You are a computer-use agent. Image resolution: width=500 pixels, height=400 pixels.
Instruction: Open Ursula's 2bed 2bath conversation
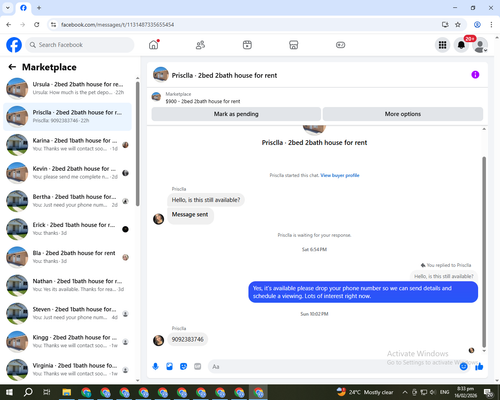67,88
